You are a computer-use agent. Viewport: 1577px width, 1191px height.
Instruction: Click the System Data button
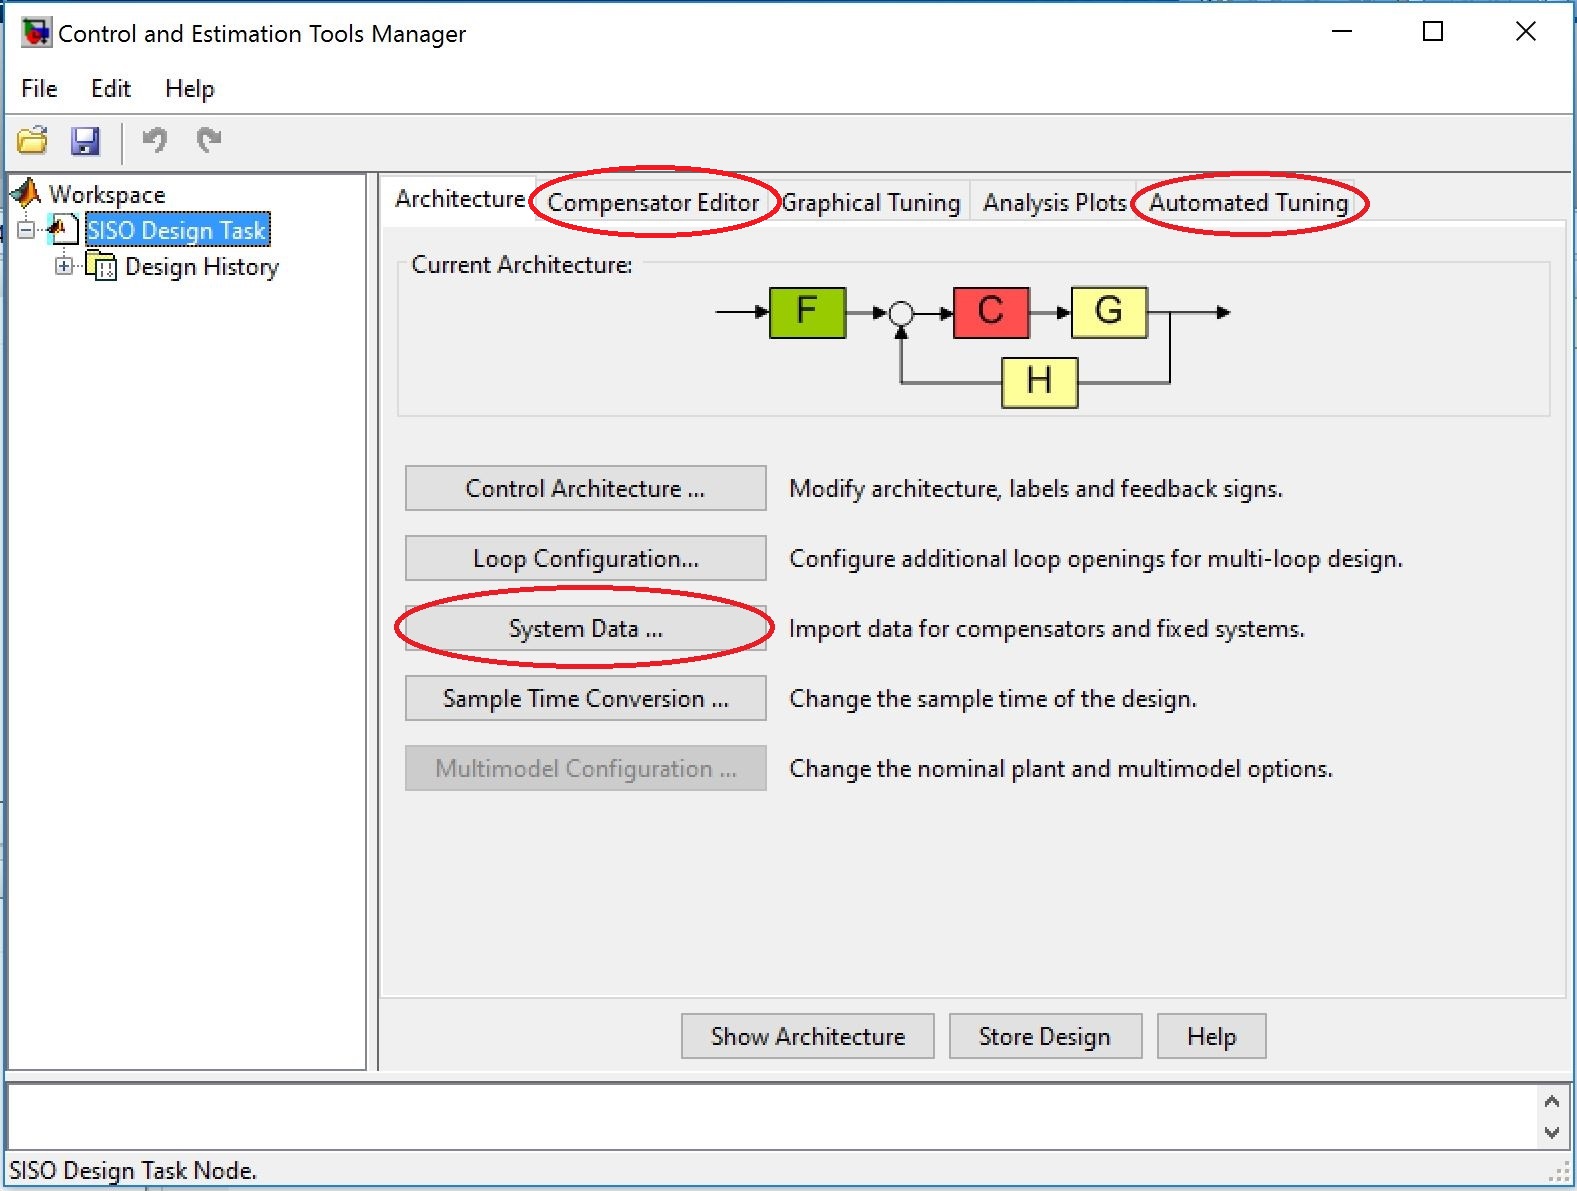pos(586,628)
